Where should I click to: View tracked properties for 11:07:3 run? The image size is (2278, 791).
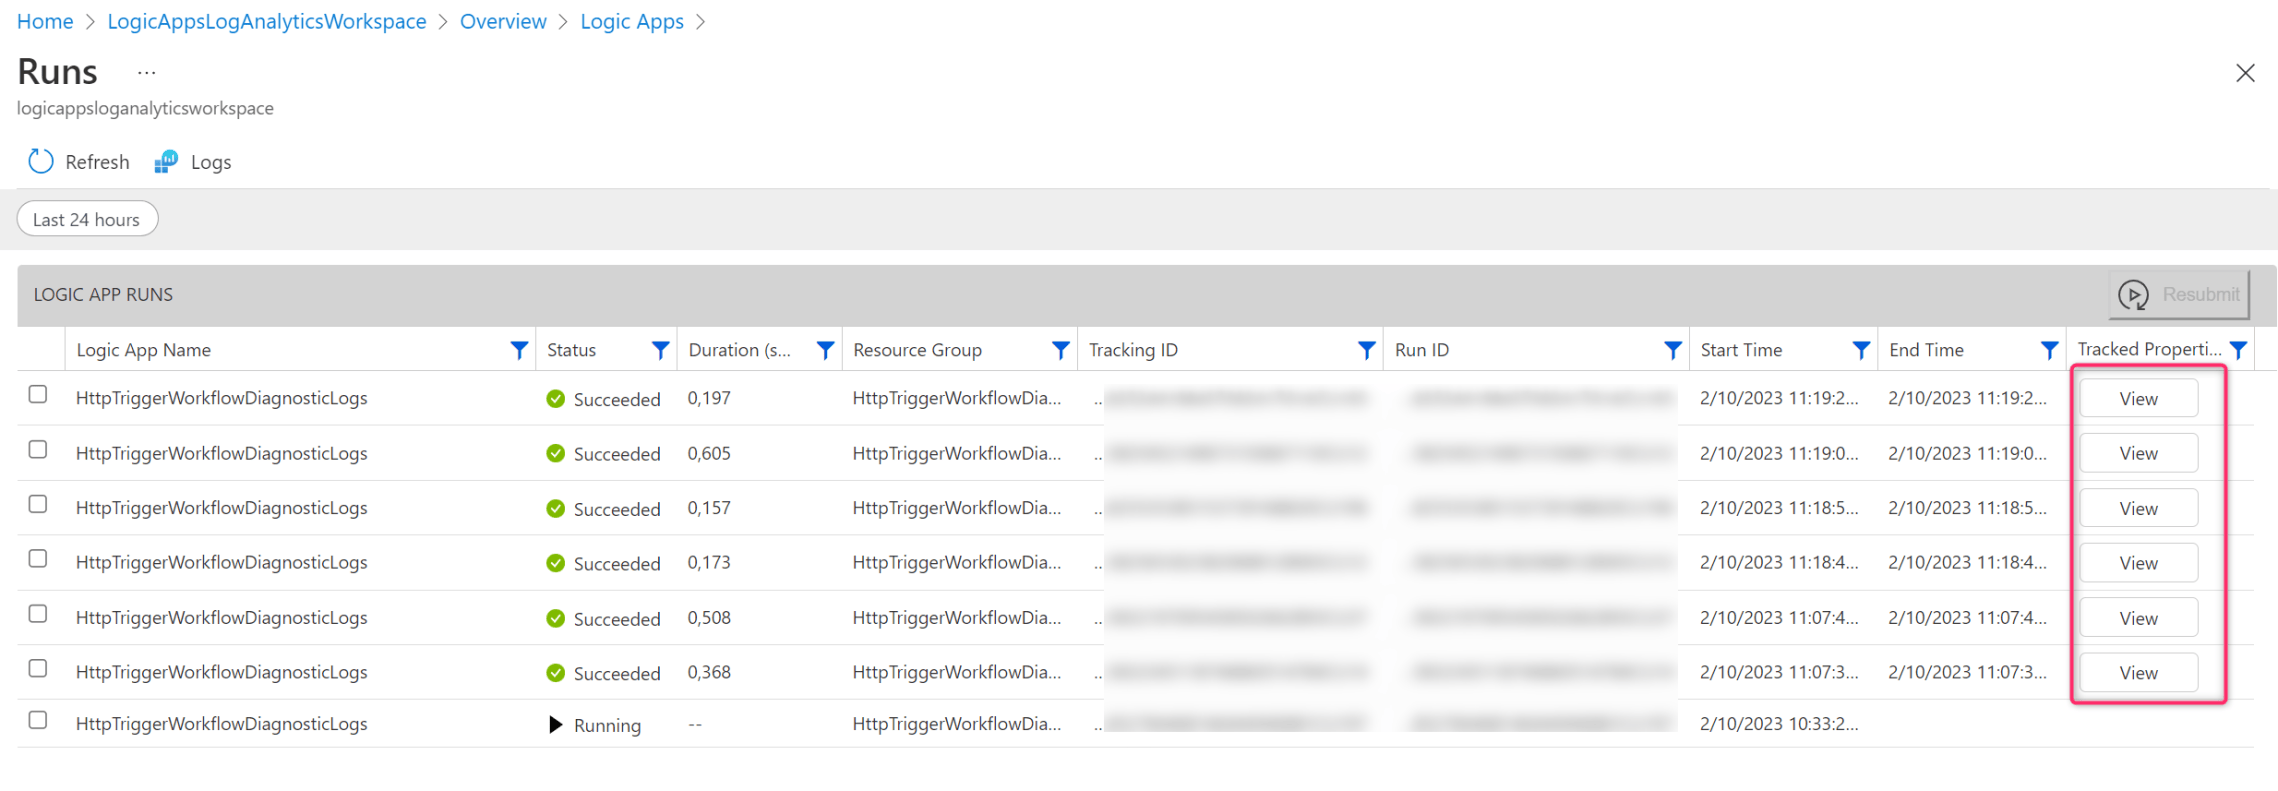pos(2139,673)
